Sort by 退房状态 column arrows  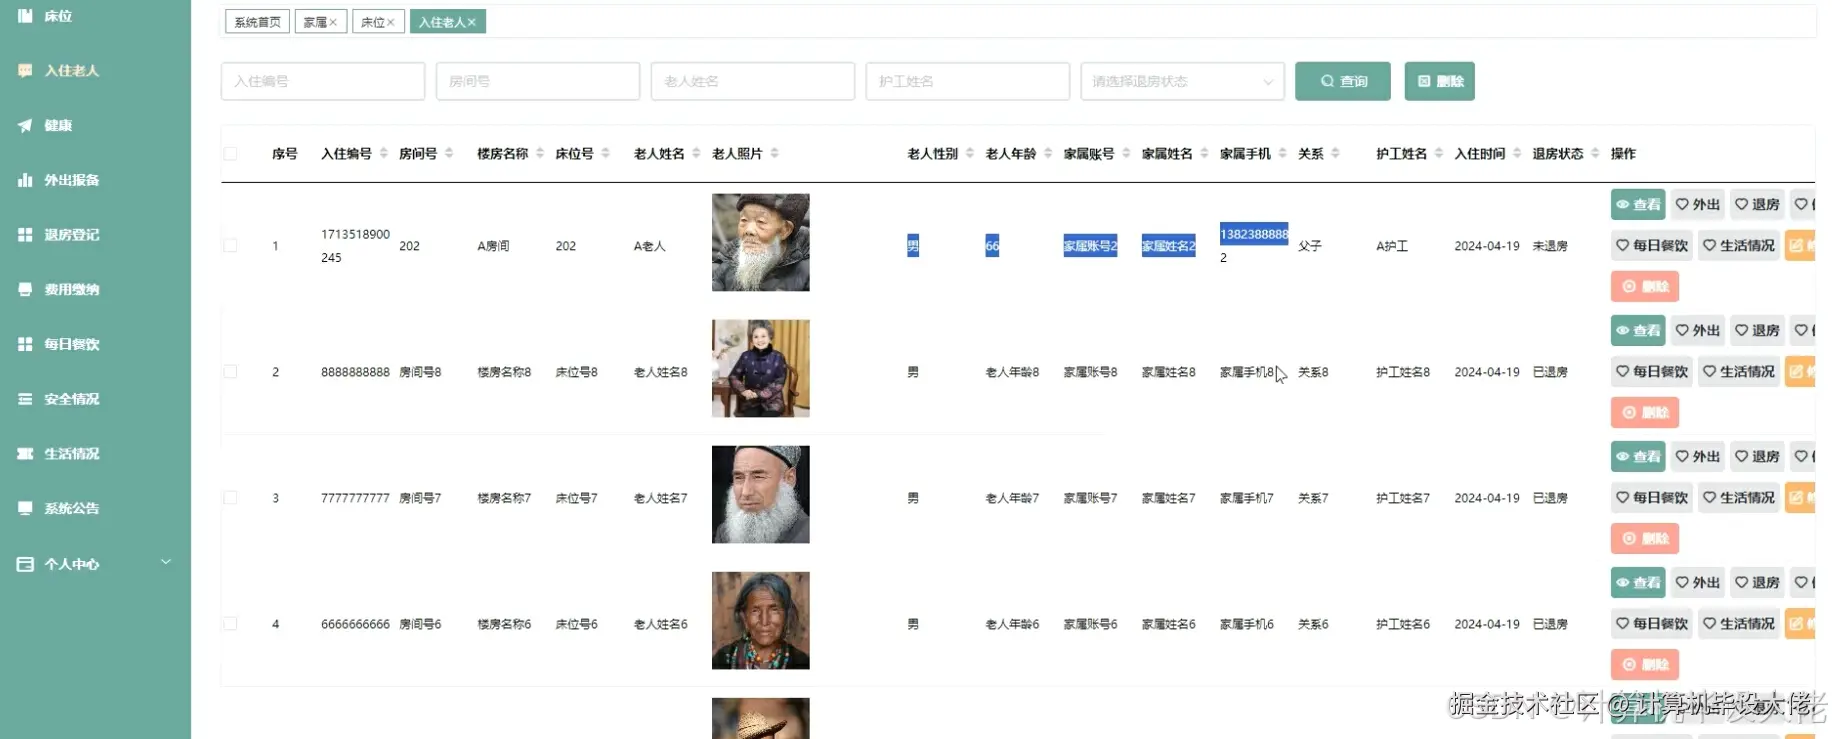click(x=1595, y=153)
